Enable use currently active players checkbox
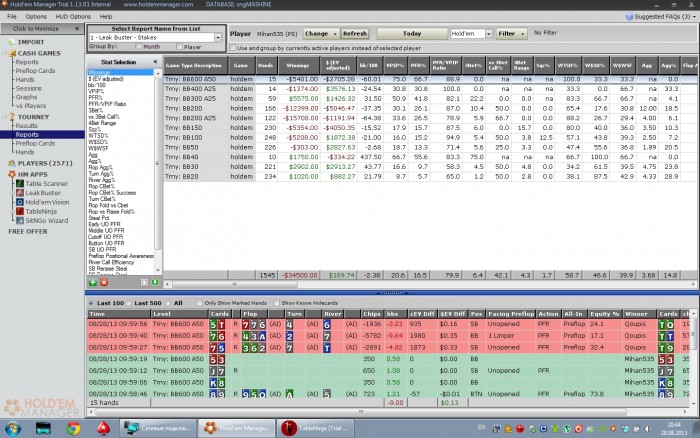Screen dimensions: 700x438 pos(232,48)
